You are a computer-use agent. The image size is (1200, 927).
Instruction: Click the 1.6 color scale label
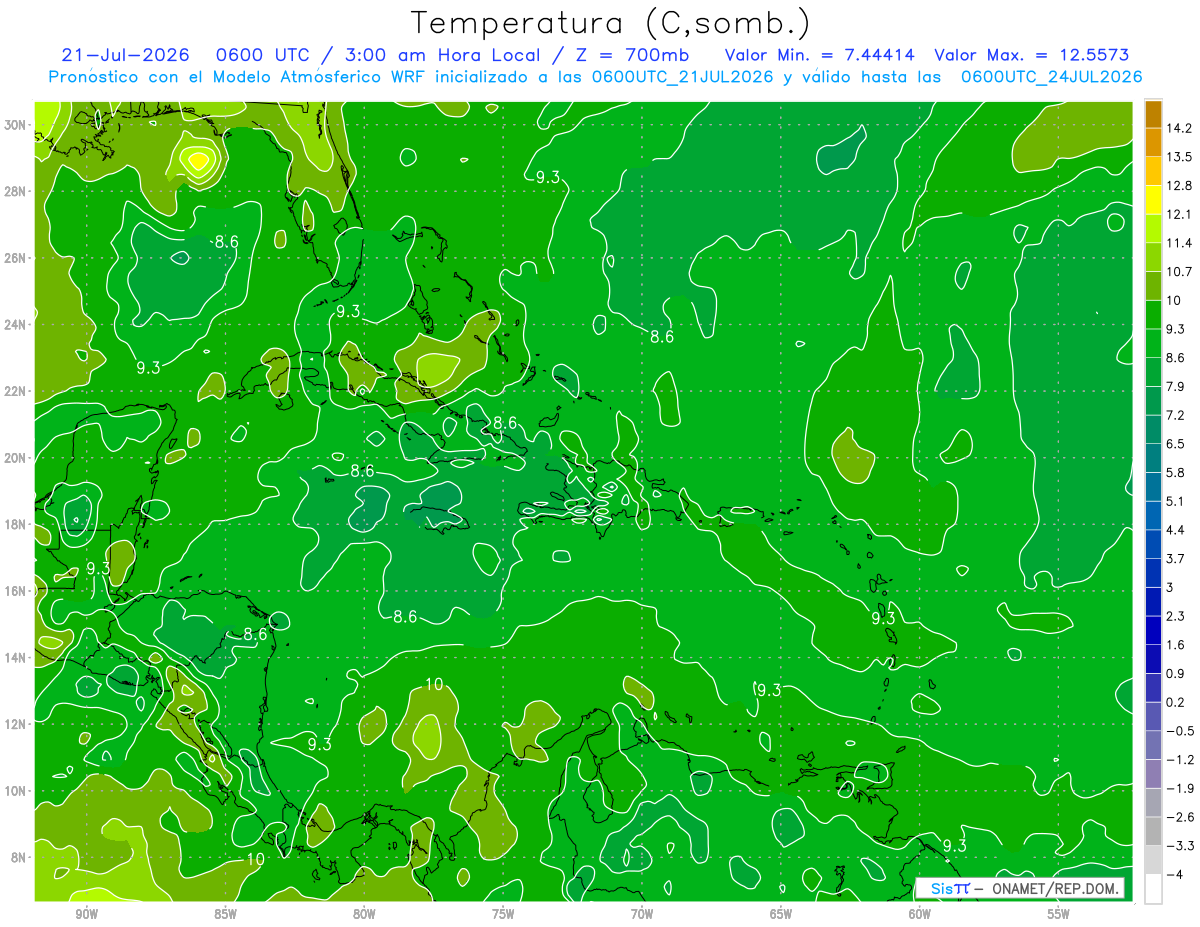pyautogui.click(x=1176, y=645)
